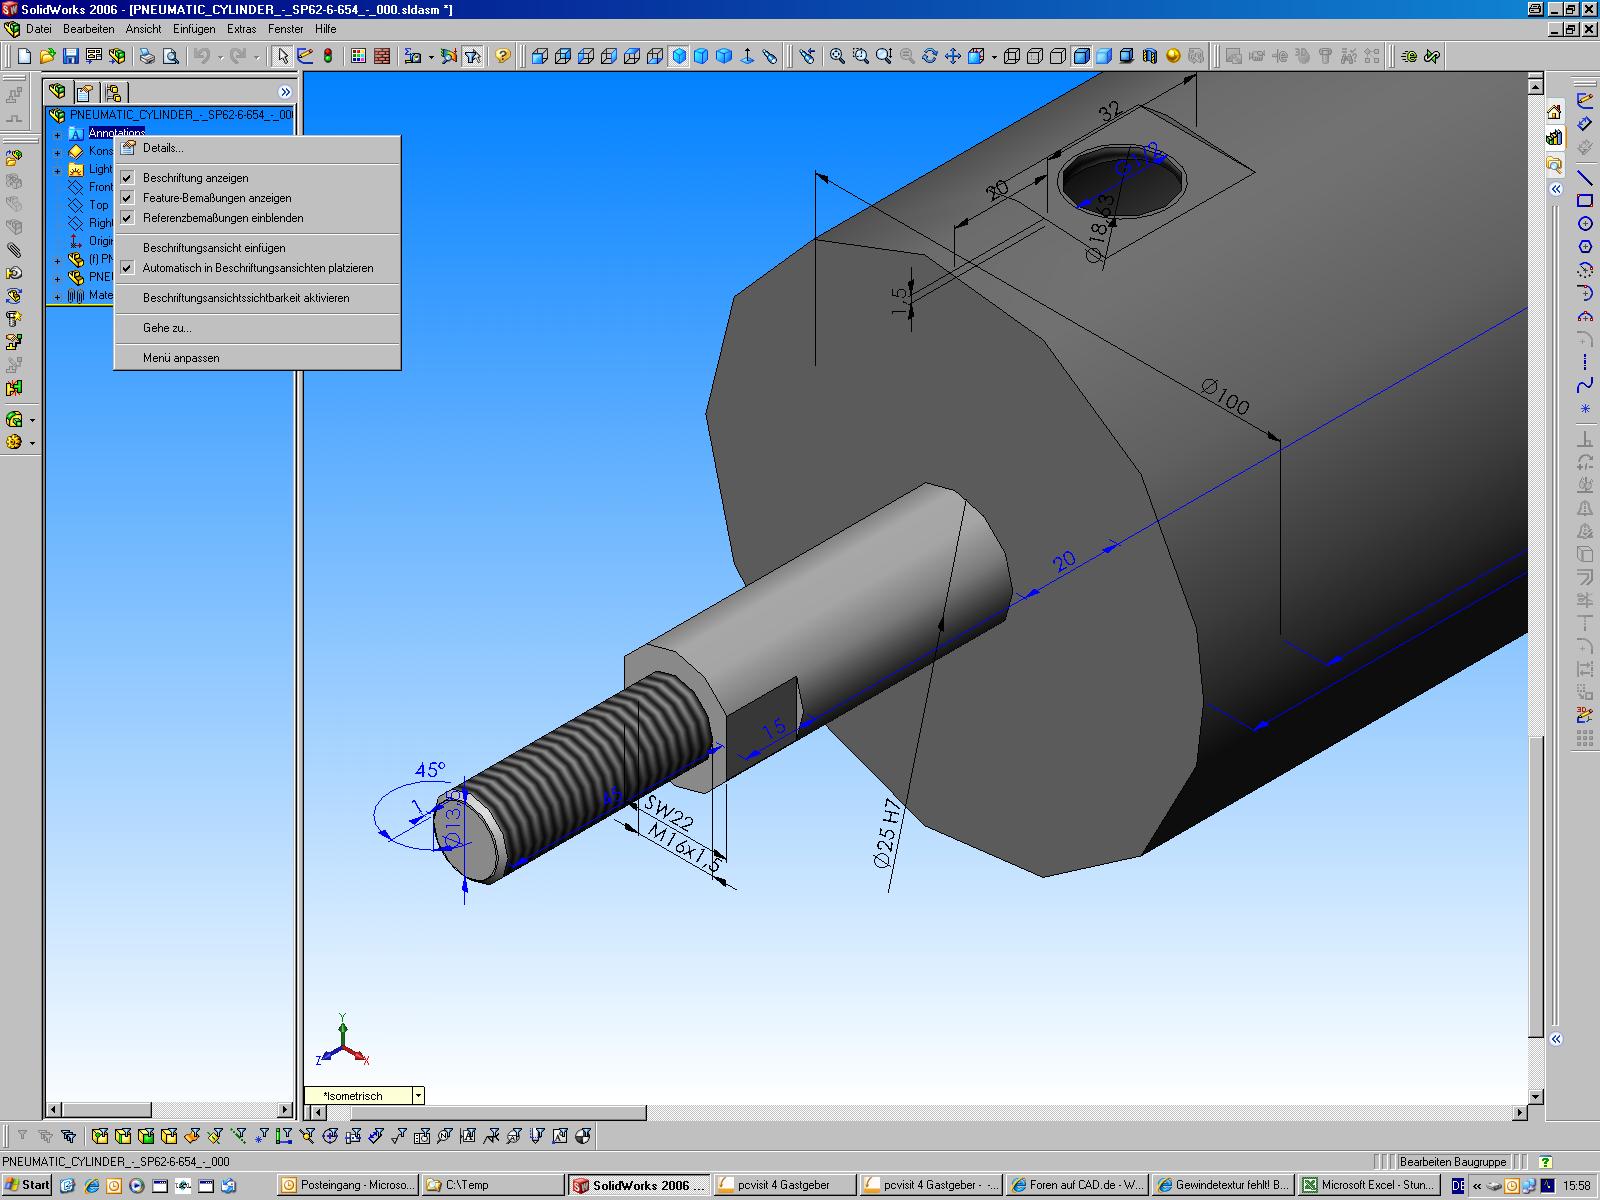The width and height of the screenshot is (1600, 1200).
Task: Click the Zoom to Fit magnifier
Action: point(837,57)
